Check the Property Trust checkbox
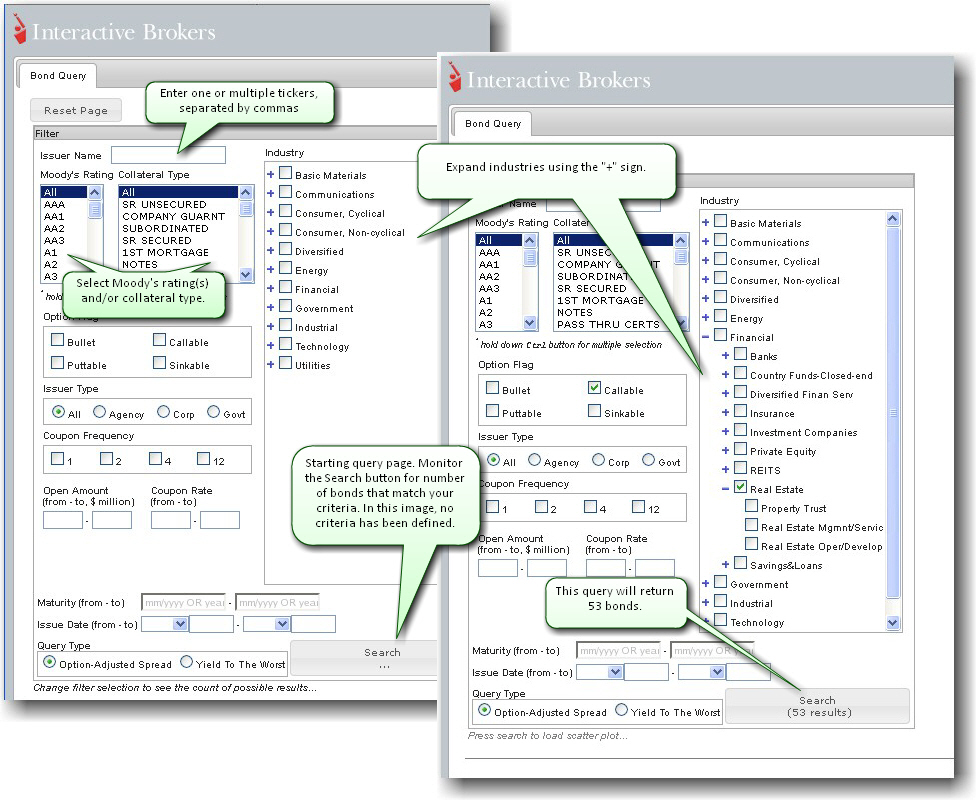The image size is (976, 800). 752,507
